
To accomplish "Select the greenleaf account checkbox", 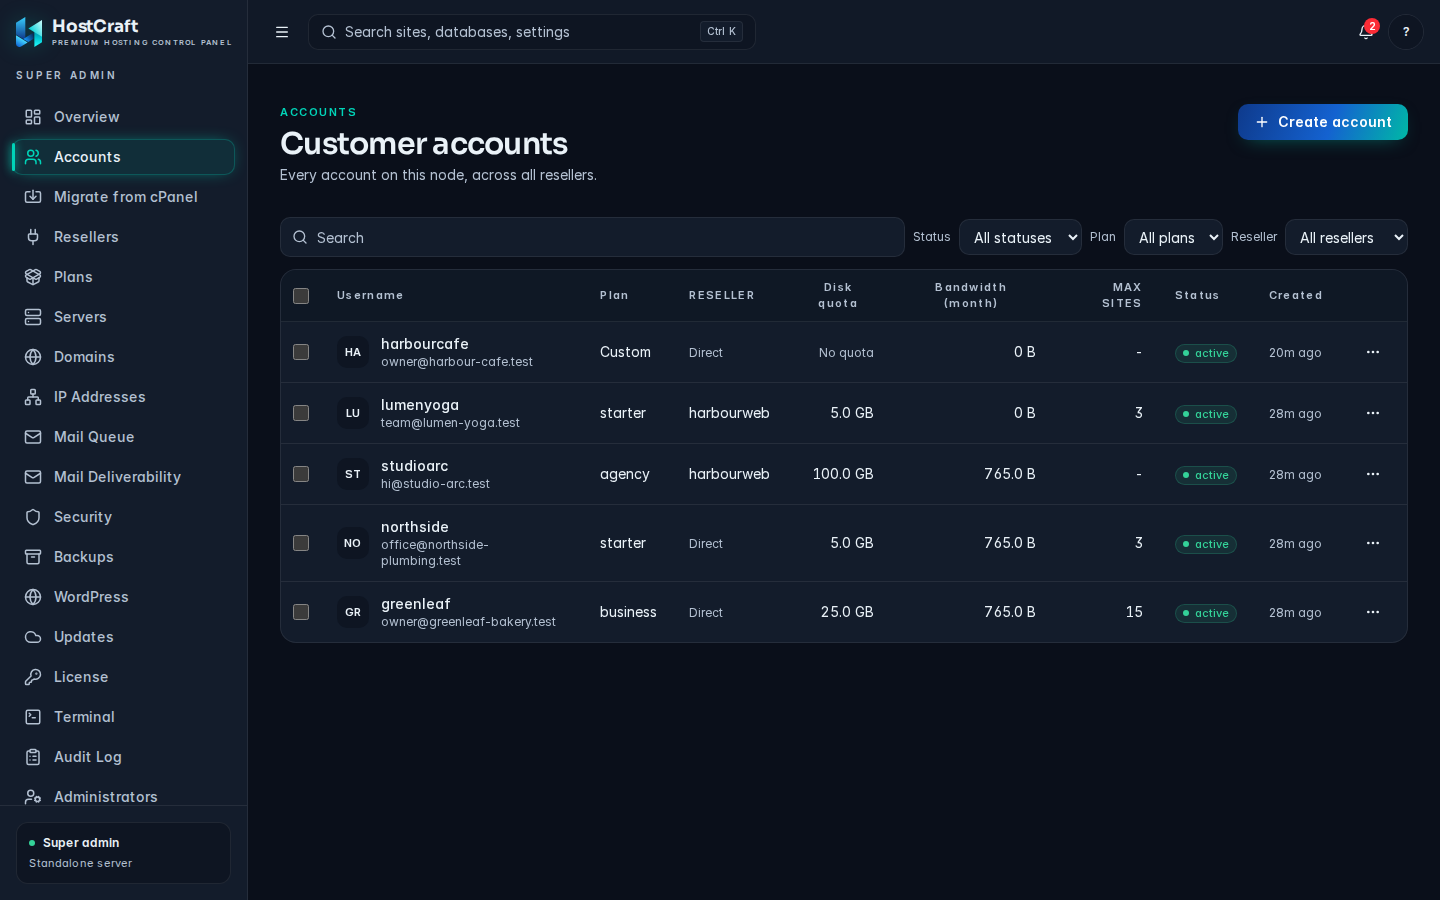I will (301, 612).
